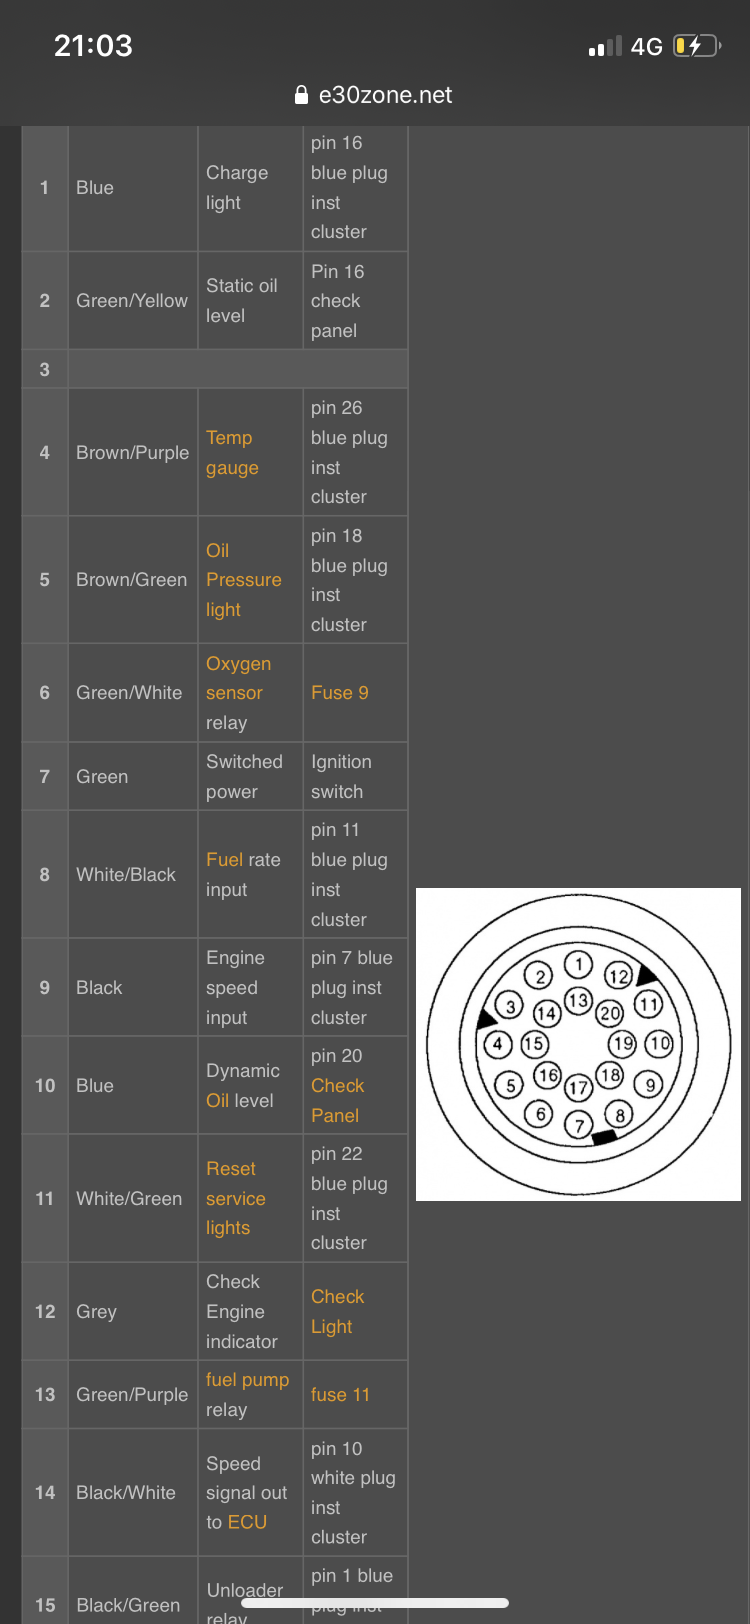750x1624 pixels.
Task: Select the 'Pin 16 check panel' cell
Action: [355, 301]
